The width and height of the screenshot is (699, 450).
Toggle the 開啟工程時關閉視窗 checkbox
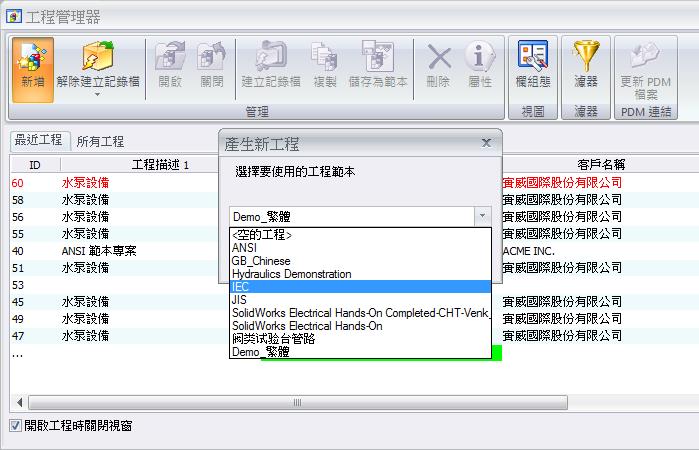click(x=15, y=425)
